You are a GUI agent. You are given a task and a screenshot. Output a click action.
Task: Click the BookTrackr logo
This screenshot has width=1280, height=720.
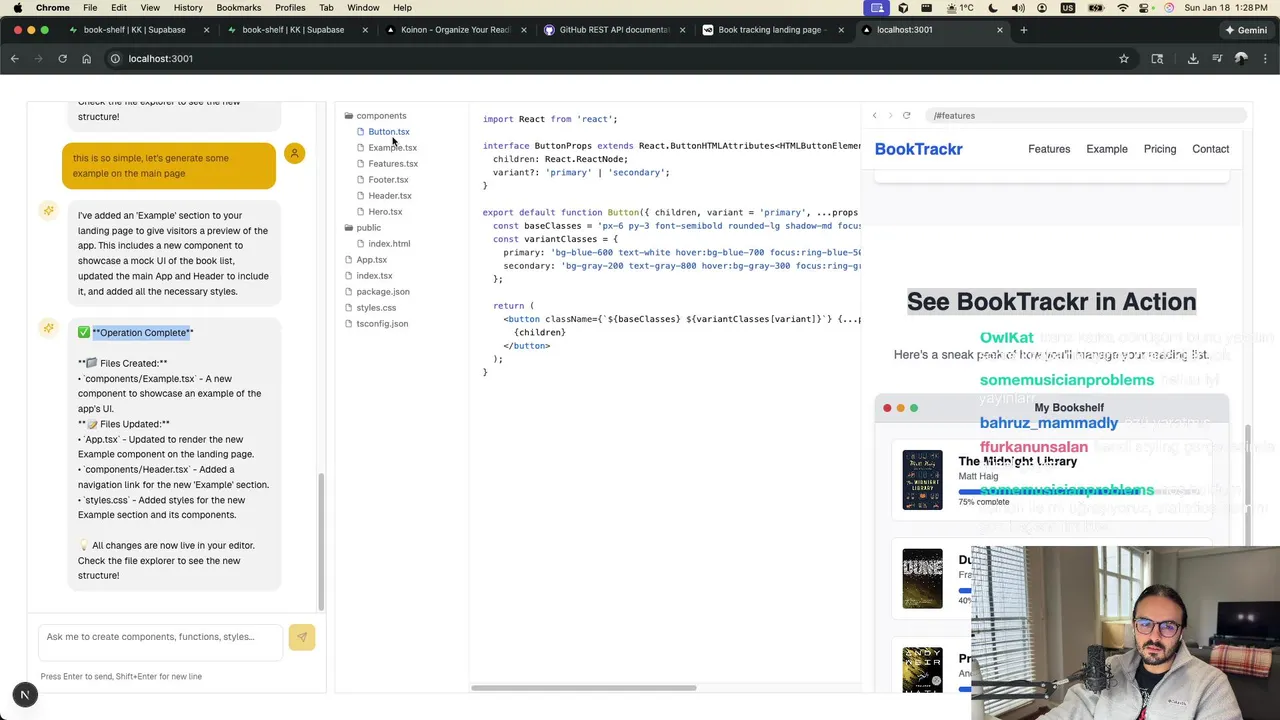point(919,149)
